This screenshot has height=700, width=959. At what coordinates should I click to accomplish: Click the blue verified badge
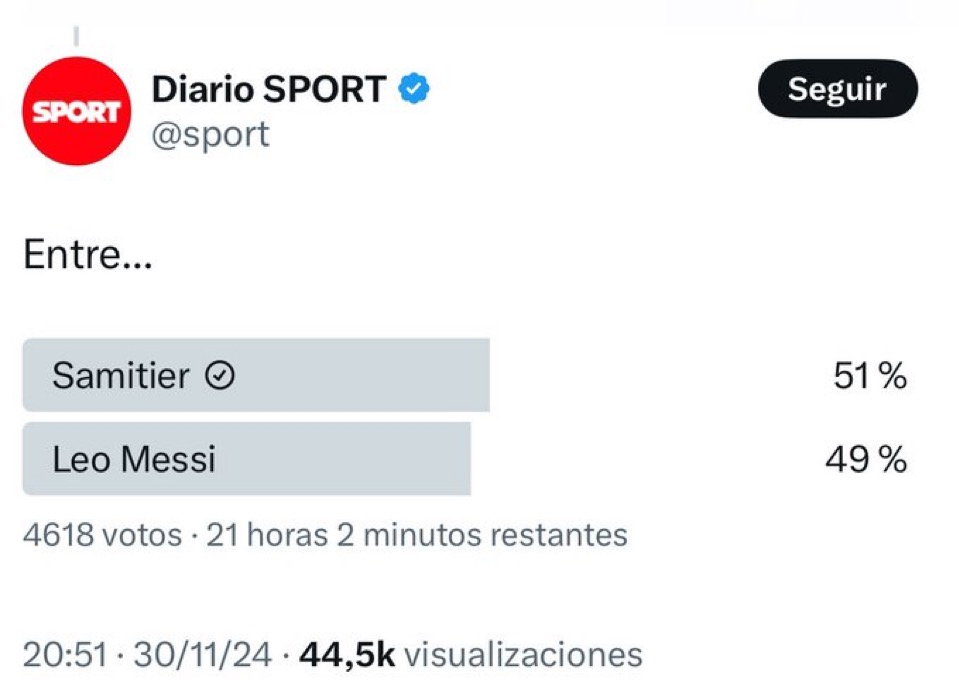(x=415, y=90)
